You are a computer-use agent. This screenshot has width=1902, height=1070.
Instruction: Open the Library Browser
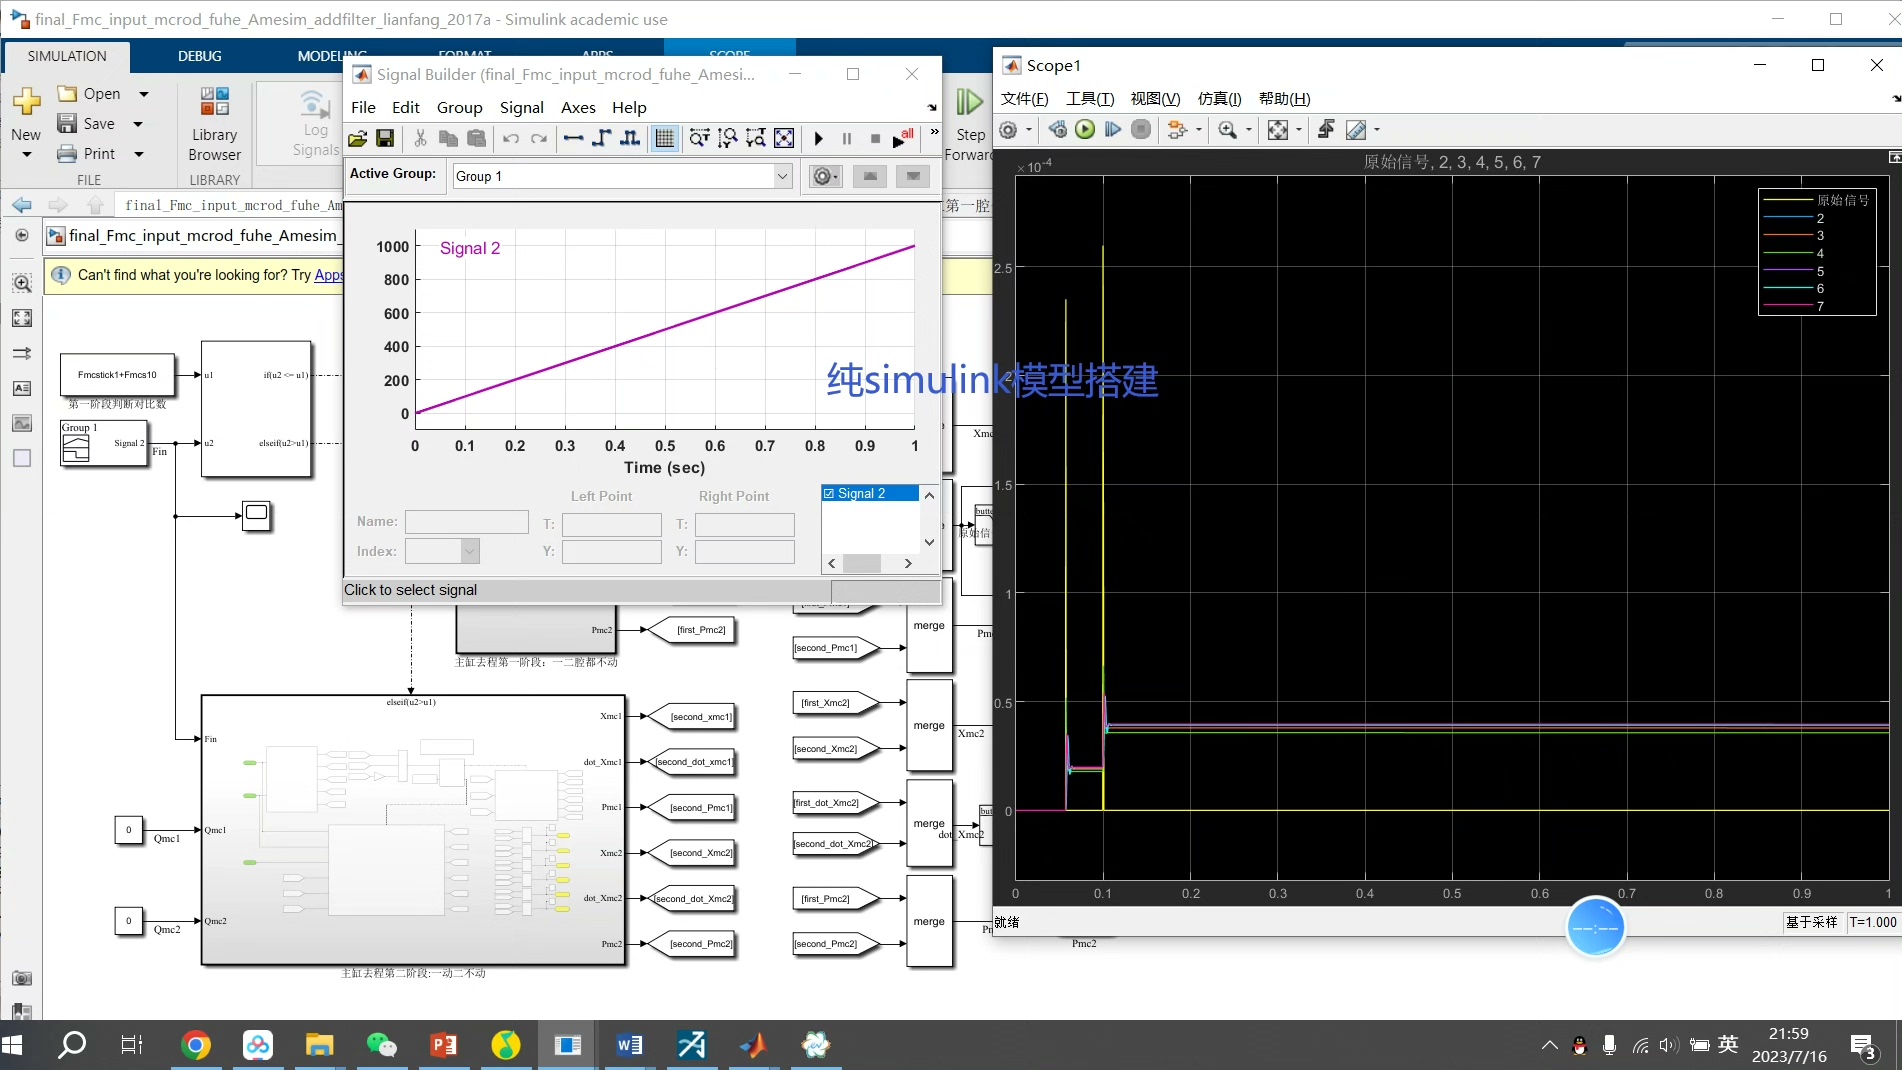tap(214, 123)
